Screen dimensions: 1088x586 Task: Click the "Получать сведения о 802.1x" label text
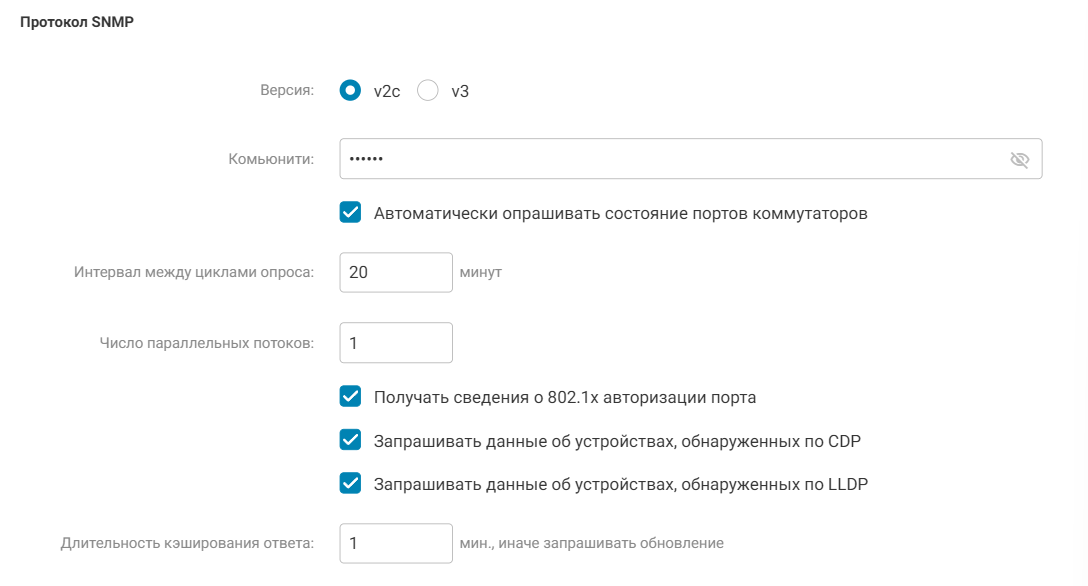(x=564, y=397)
